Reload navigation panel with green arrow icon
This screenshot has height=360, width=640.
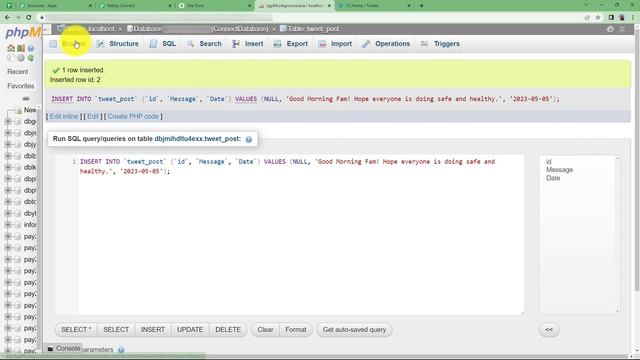point(31,58)
